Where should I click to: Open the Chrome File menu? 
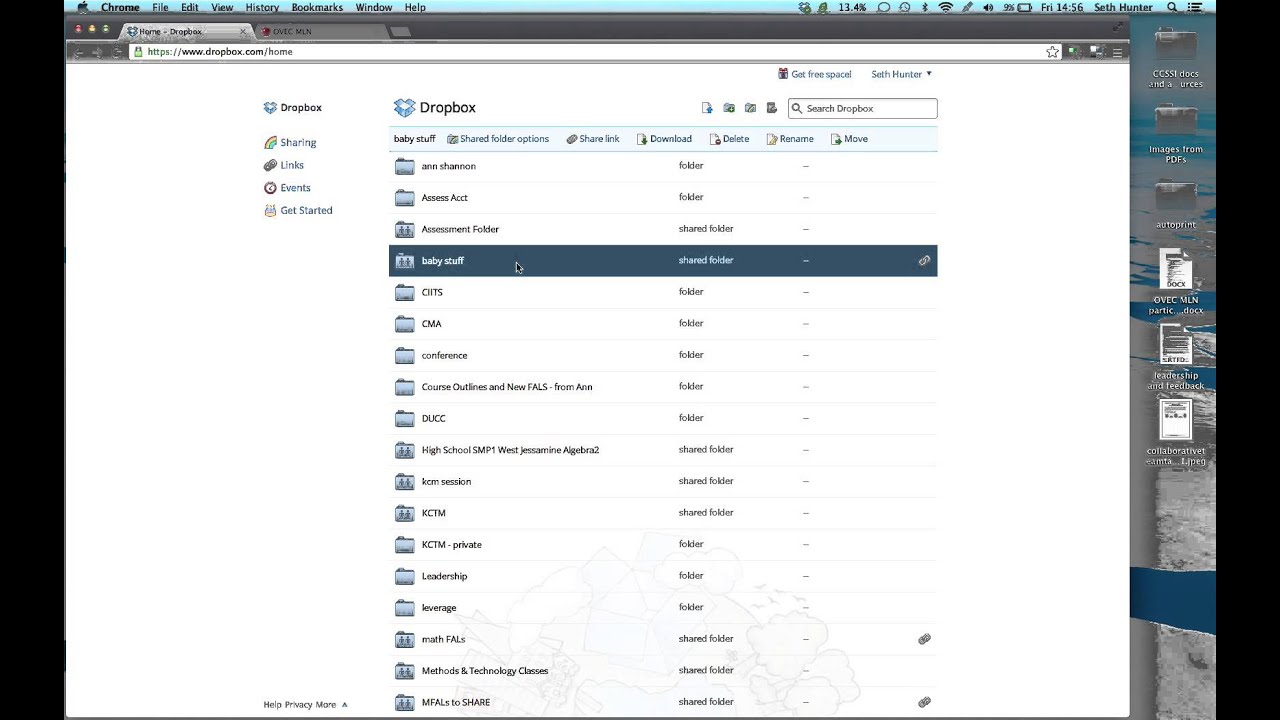(160, 7)
